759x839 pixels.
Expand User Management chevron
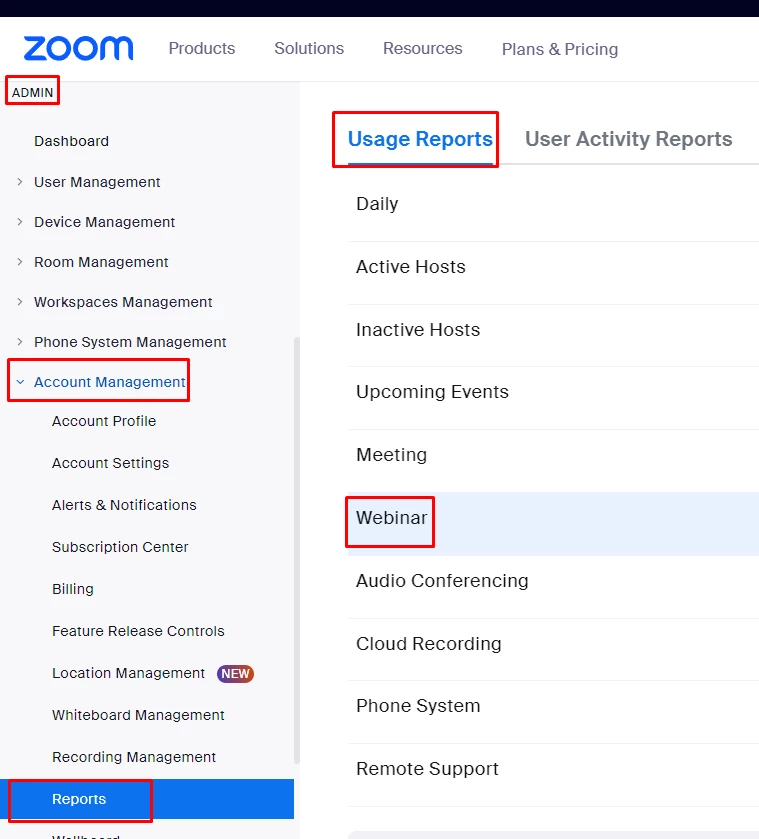click(20, 182)
